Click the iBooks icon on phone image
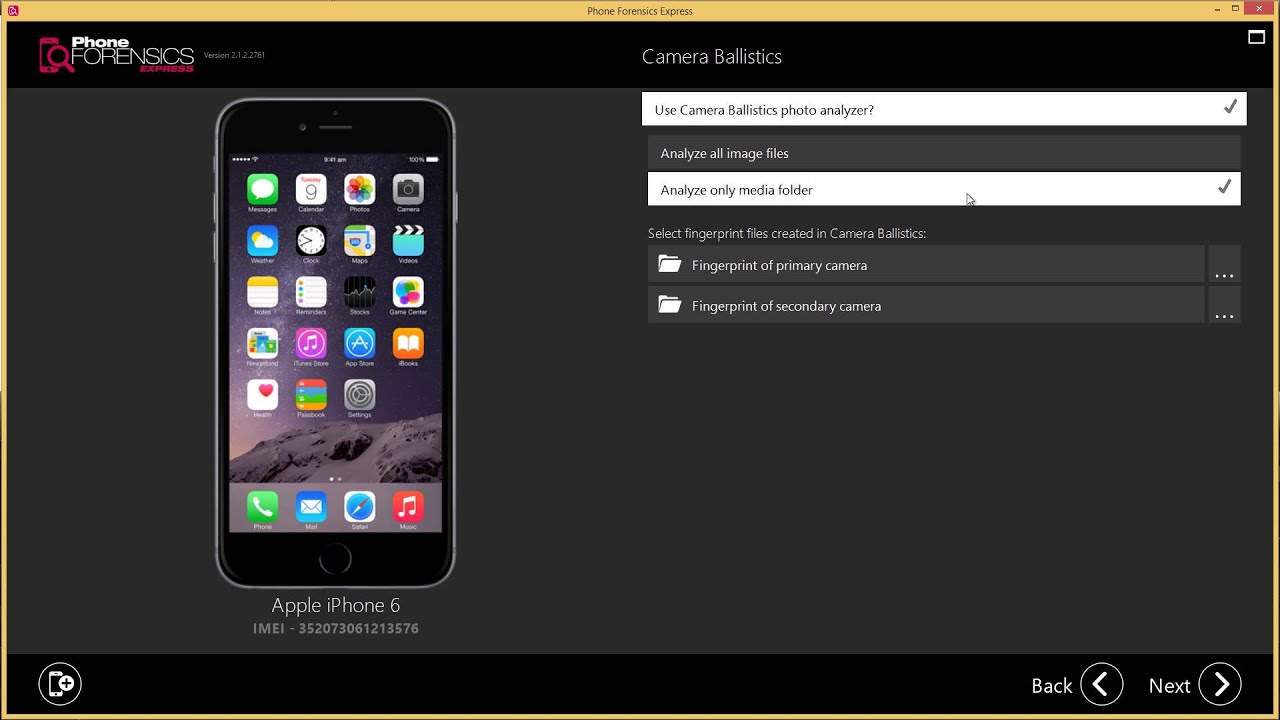 point(408,343)
